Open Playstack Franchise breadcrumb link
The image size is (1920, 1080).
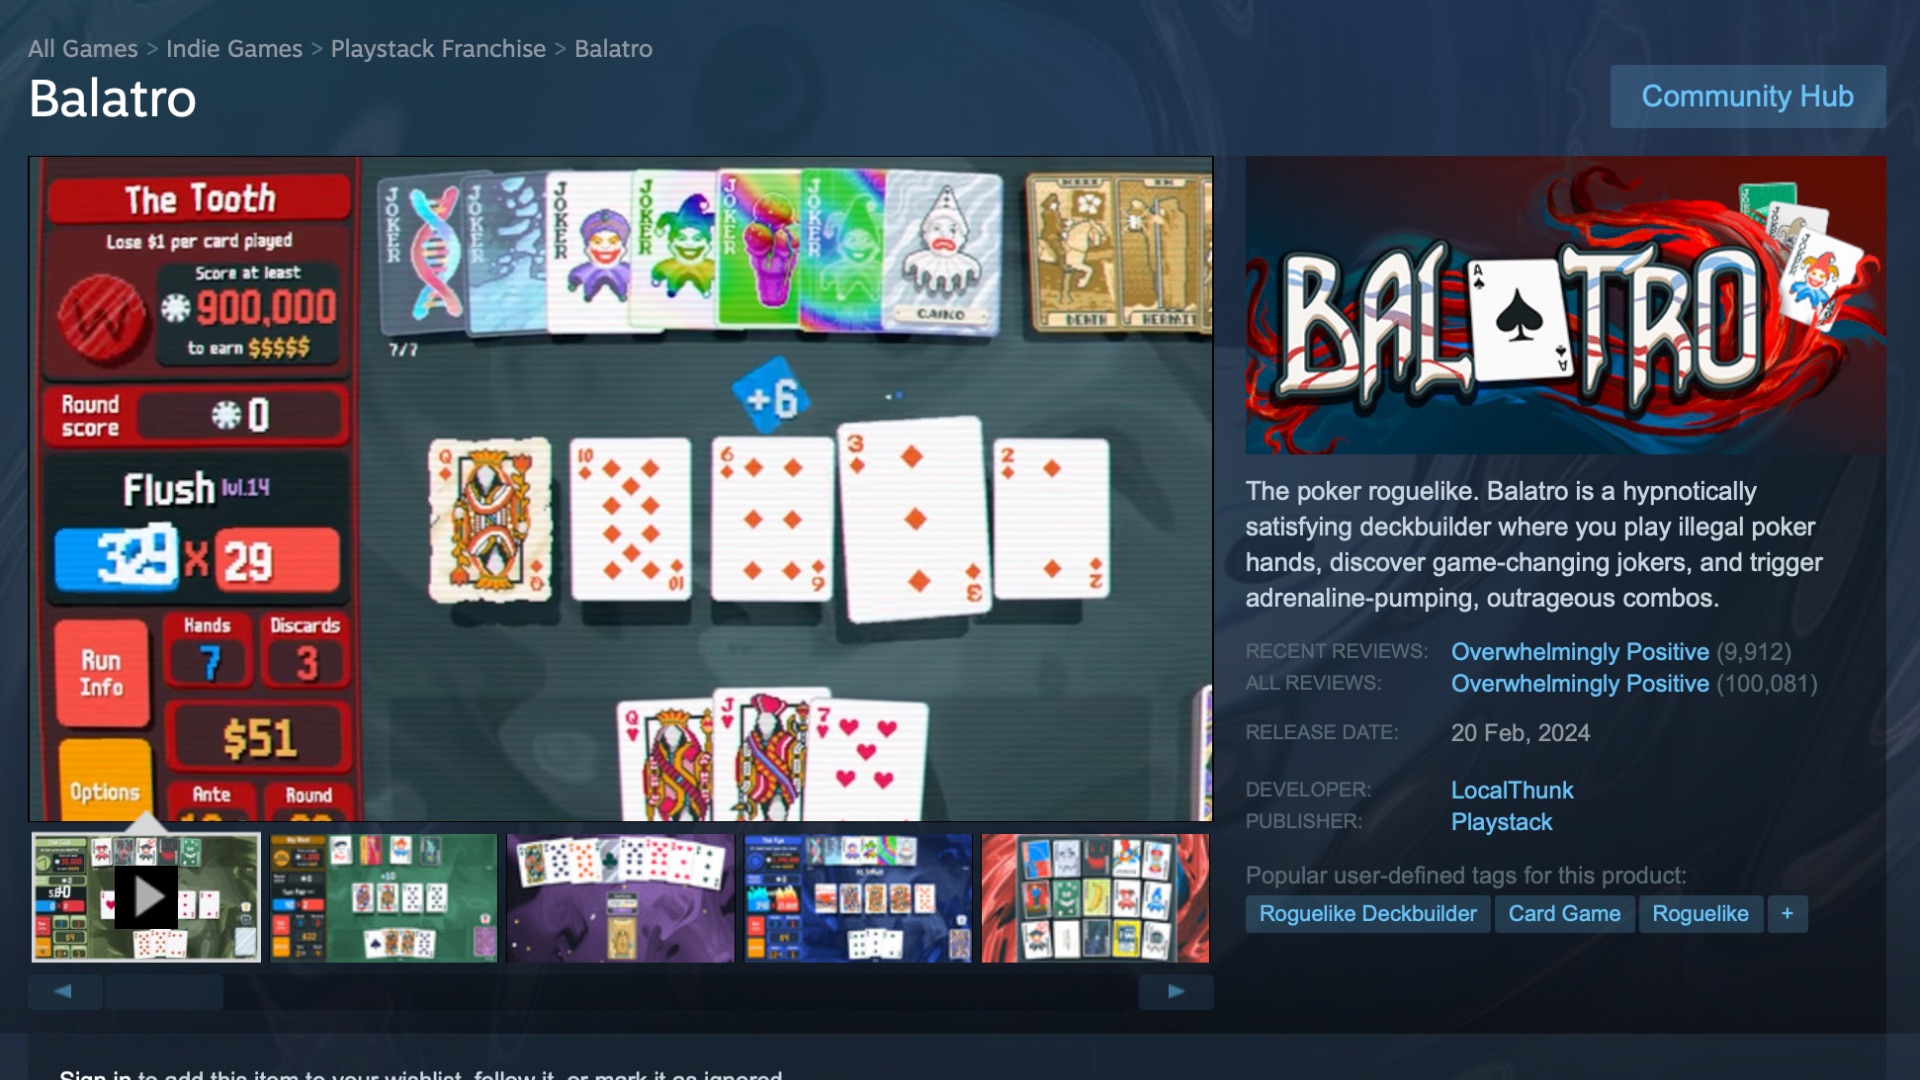pyautogui.click(x=438, y=48)
